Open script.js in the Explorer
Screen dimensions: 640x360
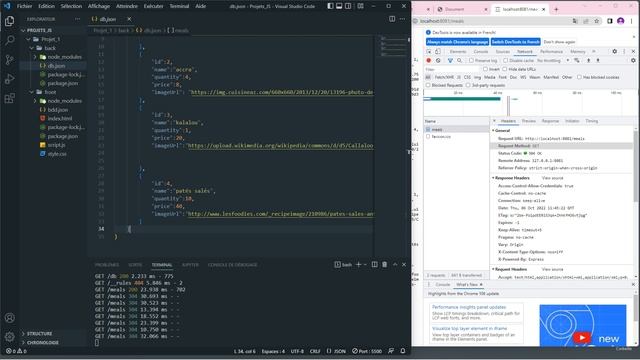[x=56, y=145]
